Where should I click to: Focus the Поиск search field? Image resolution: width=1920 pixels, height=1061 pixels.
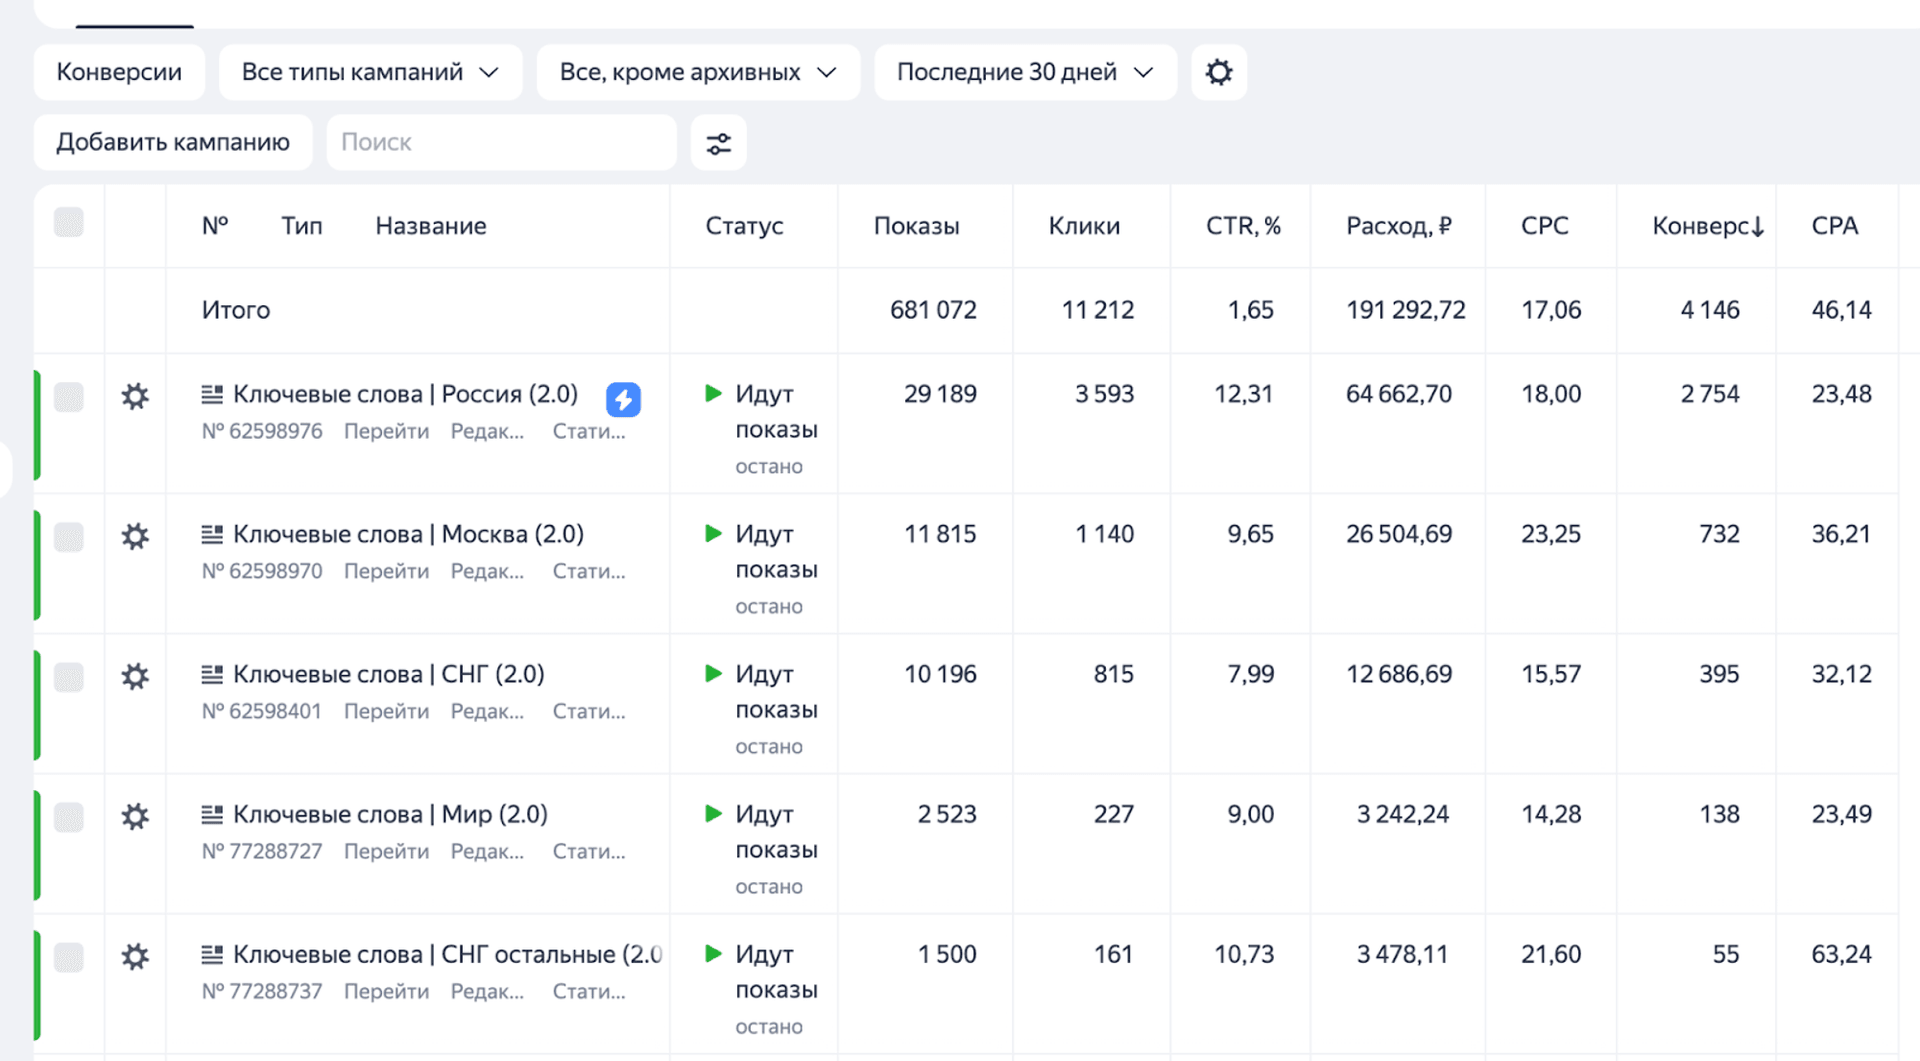(x=500, y=143)
